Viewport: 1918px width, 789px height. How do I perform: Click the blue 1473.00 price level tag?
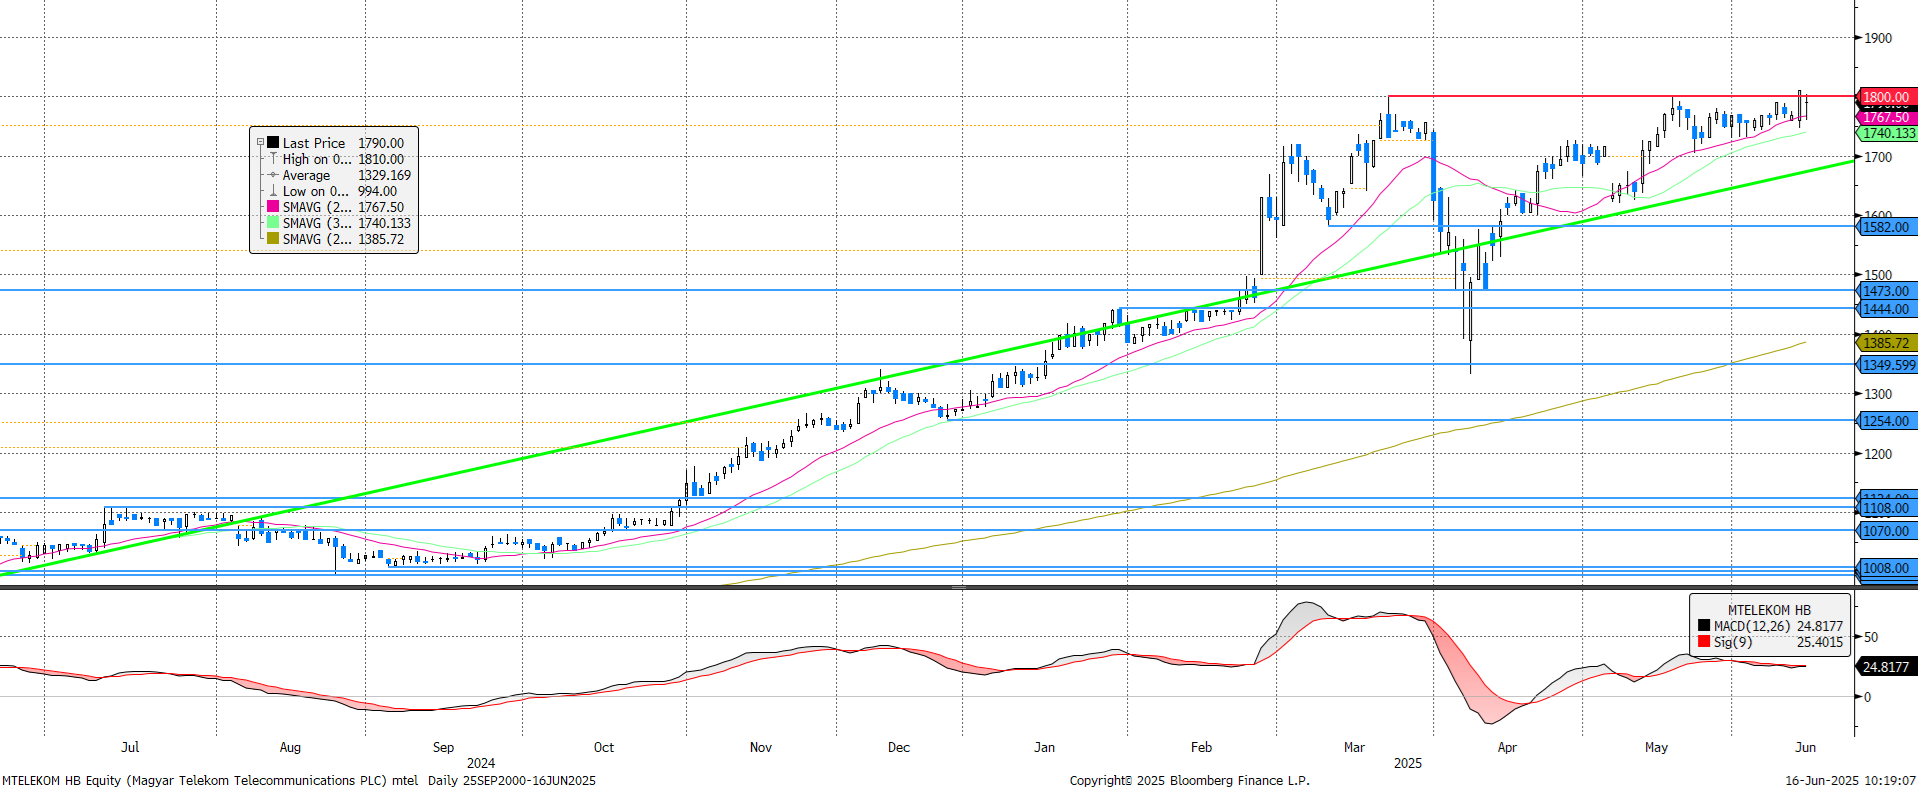1886,291
